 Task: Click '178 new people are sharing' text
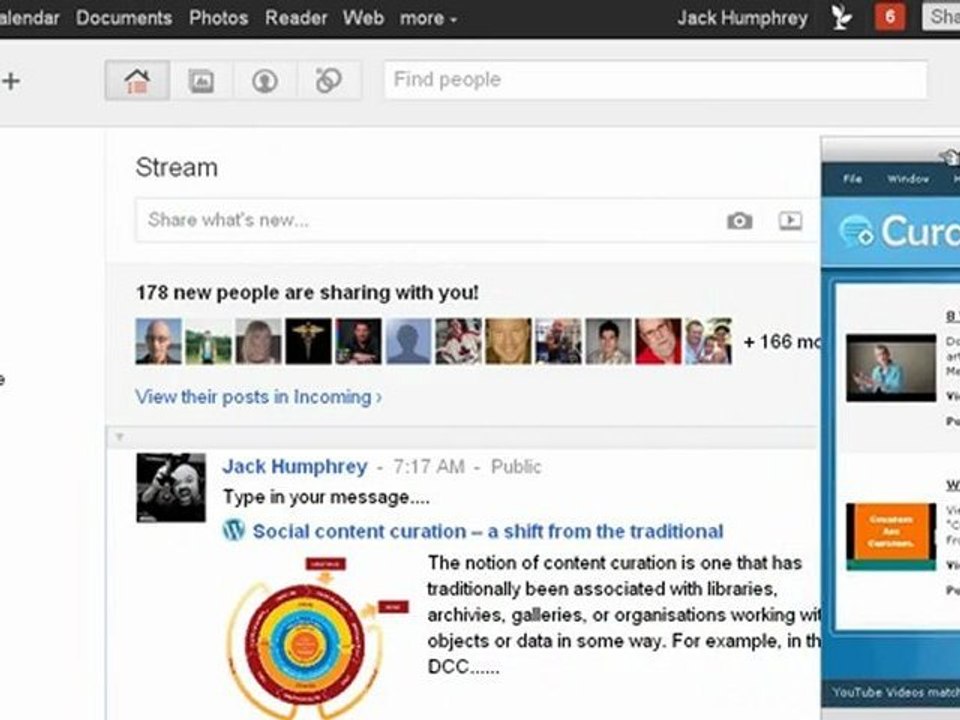coord(307,293)
